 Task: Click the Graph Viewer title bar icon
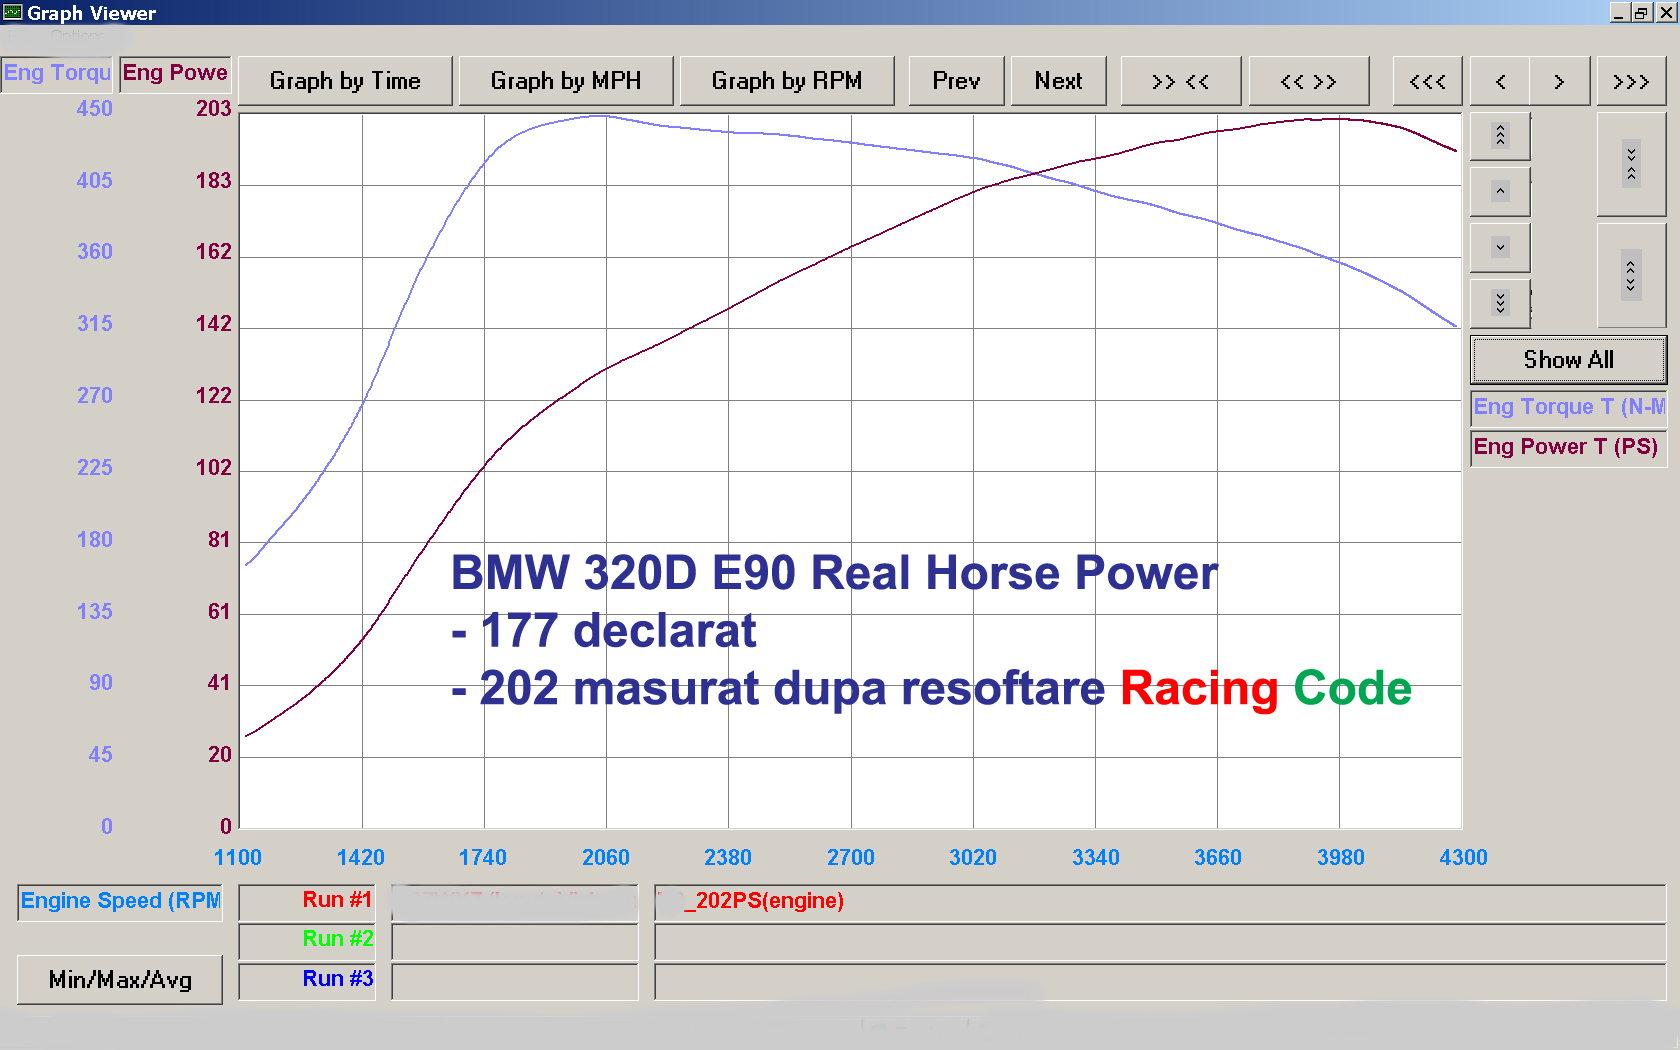tap(12, 12)
